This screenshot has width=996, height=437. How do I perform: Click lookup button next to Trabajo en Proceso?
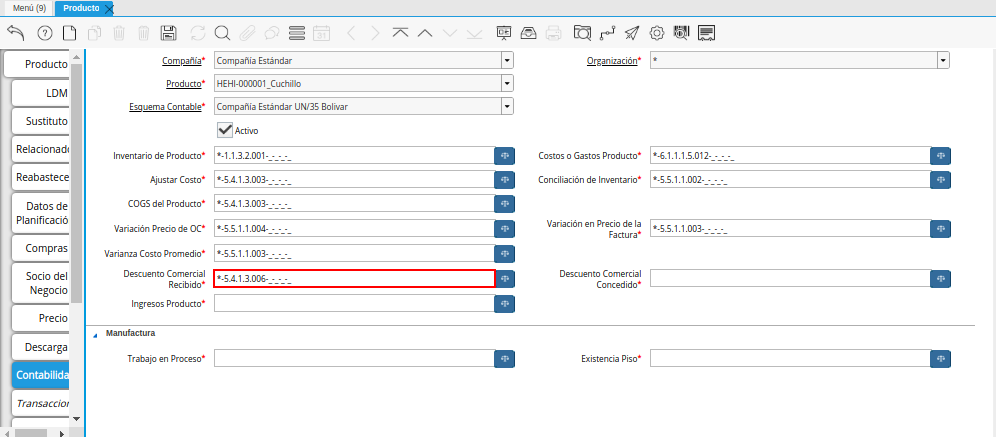[x=505, y=358]
